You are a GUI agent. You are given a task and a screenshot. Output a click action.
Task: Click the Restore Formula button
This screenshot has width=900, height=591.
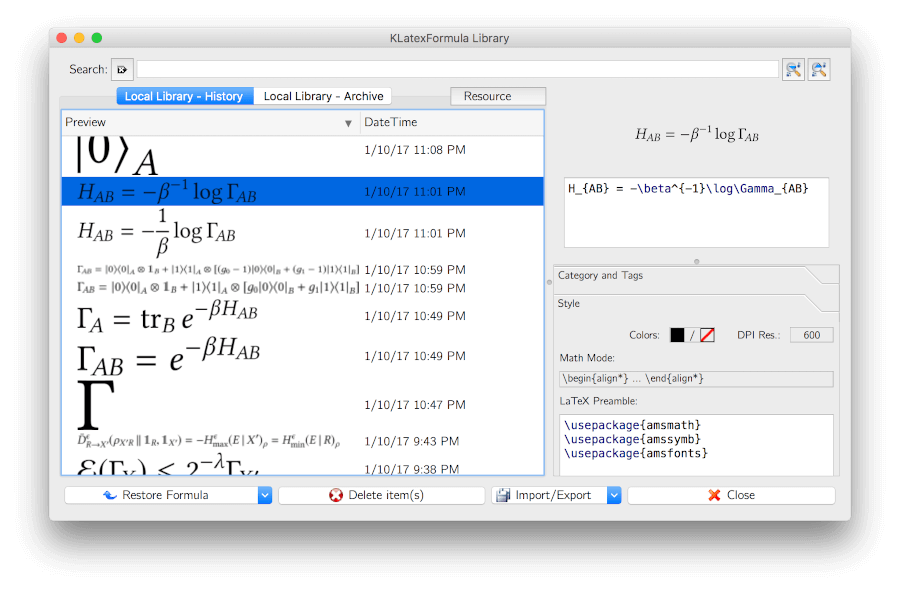pos(160,495)
